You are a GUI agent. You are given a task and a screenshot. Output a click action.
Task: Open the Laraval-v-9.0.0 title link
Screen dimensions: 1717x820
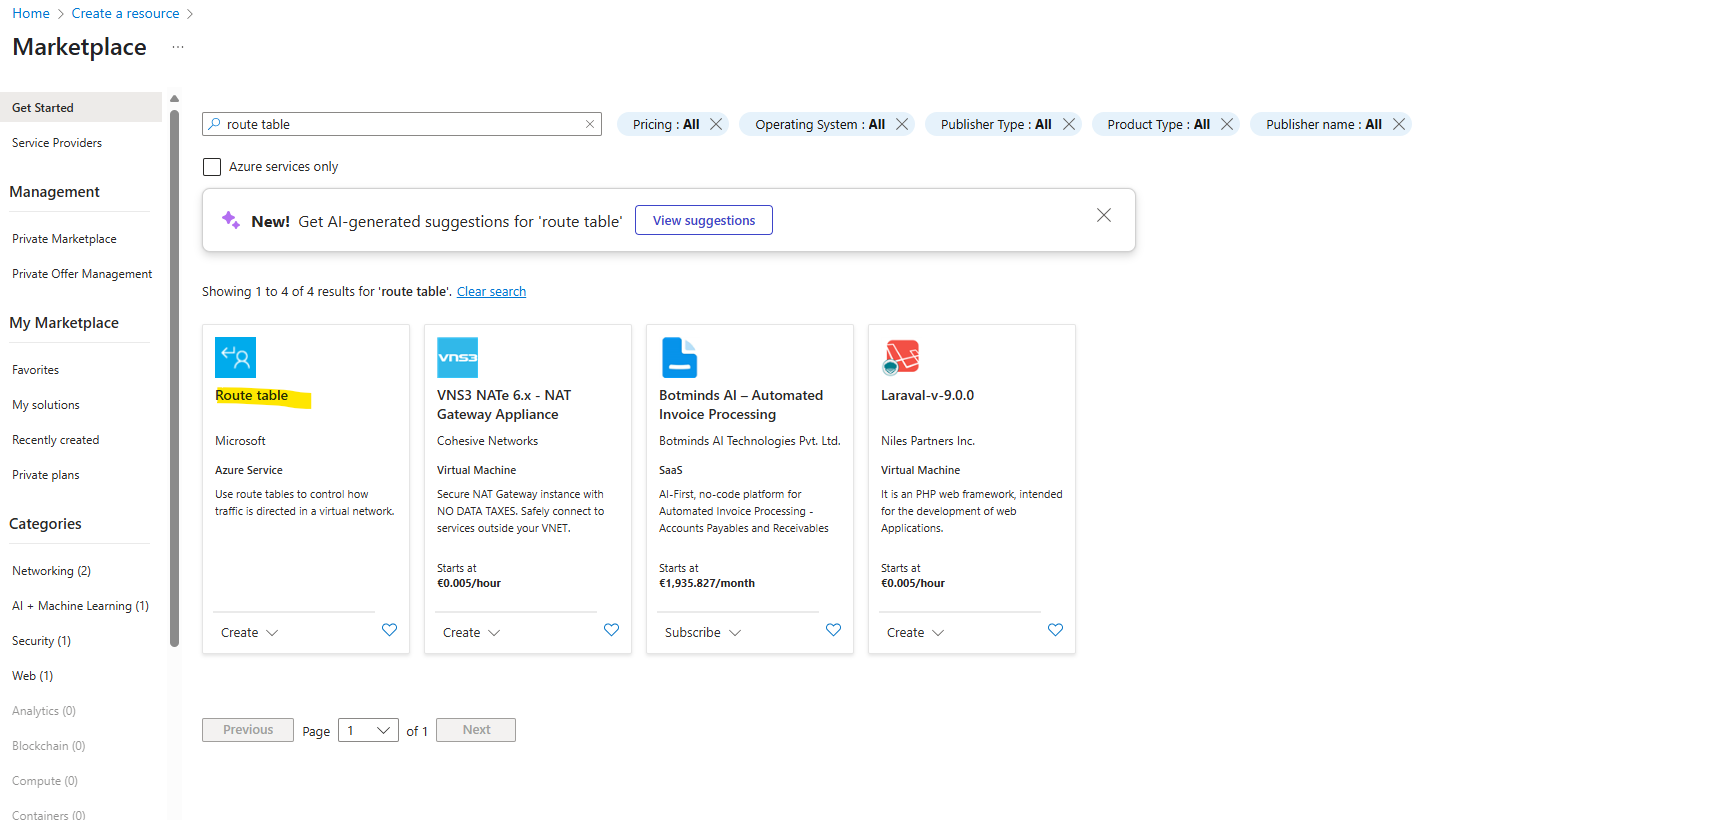click(x=927, y=396)
